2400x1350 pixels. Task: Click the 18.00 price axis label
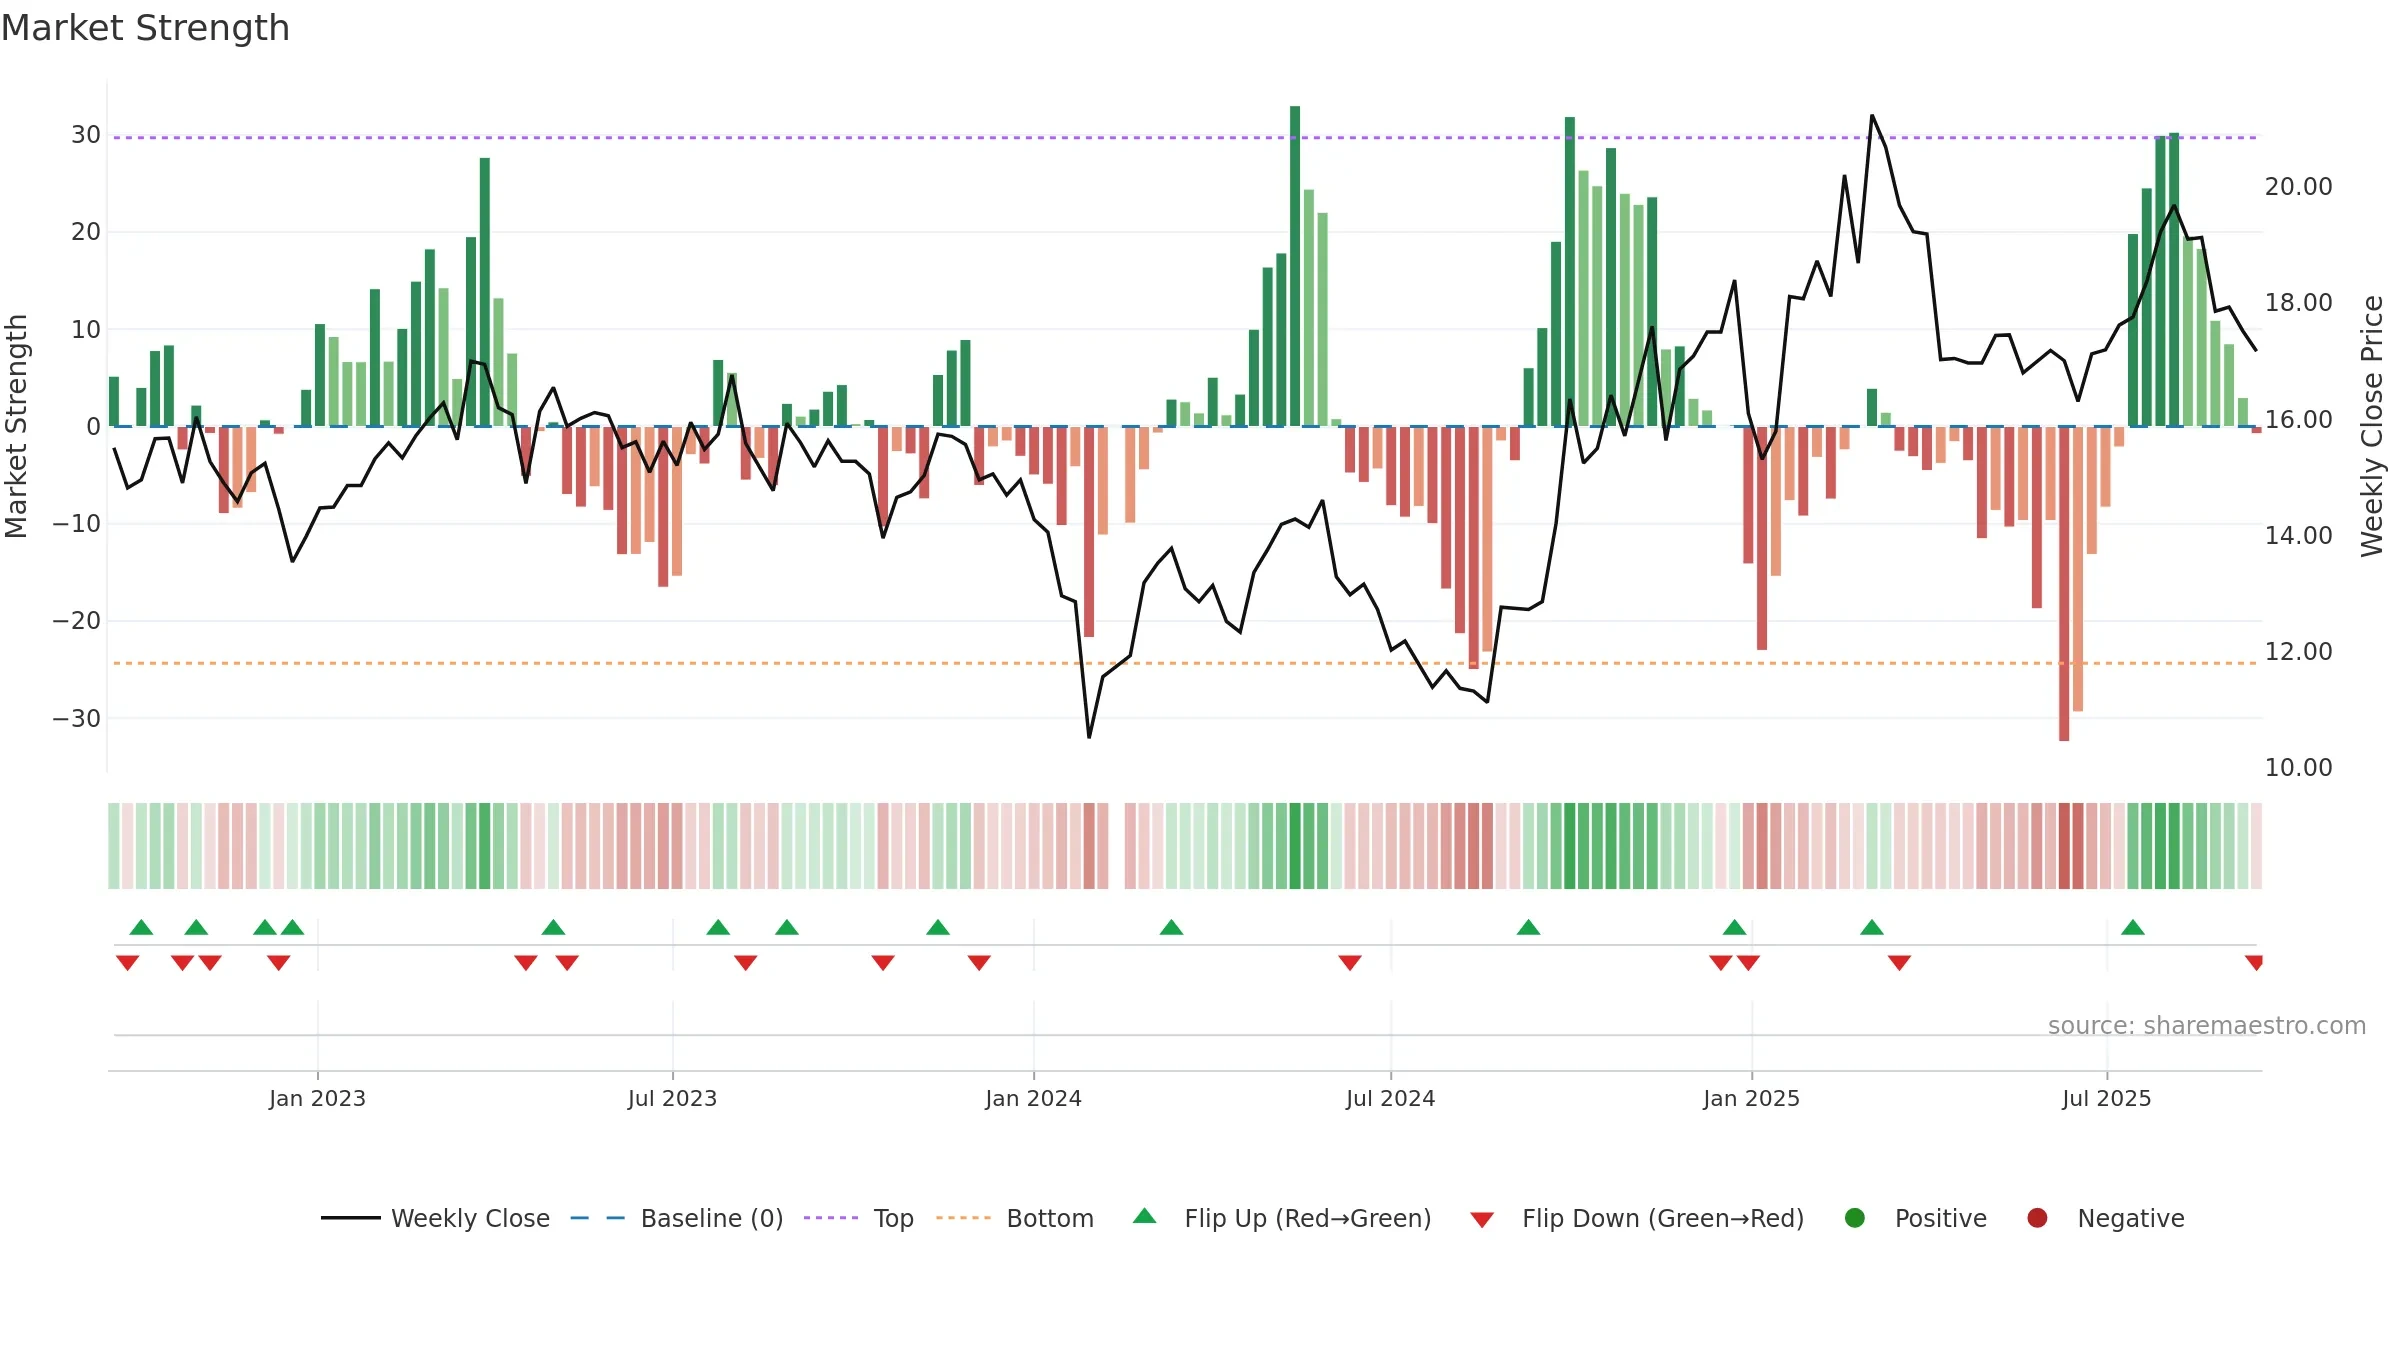point(2298,302)
